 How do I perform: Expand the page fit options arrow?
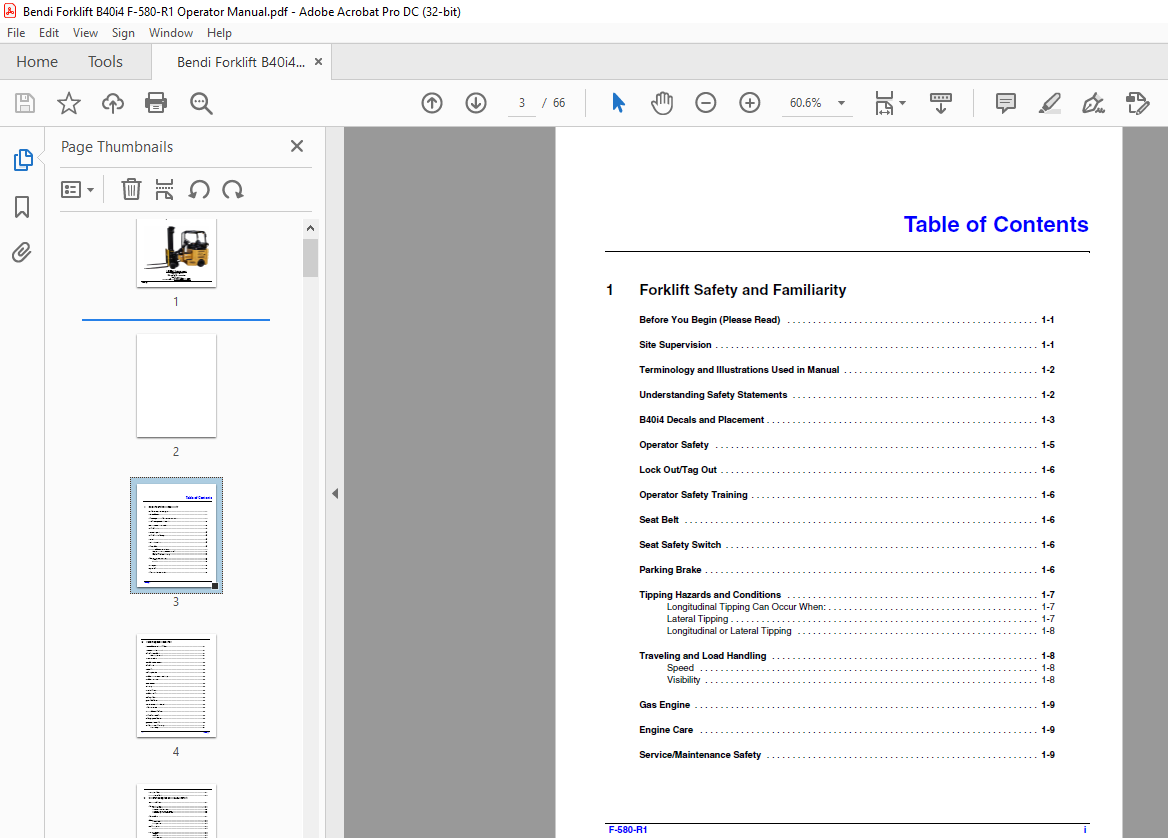[x=902, y=103]
